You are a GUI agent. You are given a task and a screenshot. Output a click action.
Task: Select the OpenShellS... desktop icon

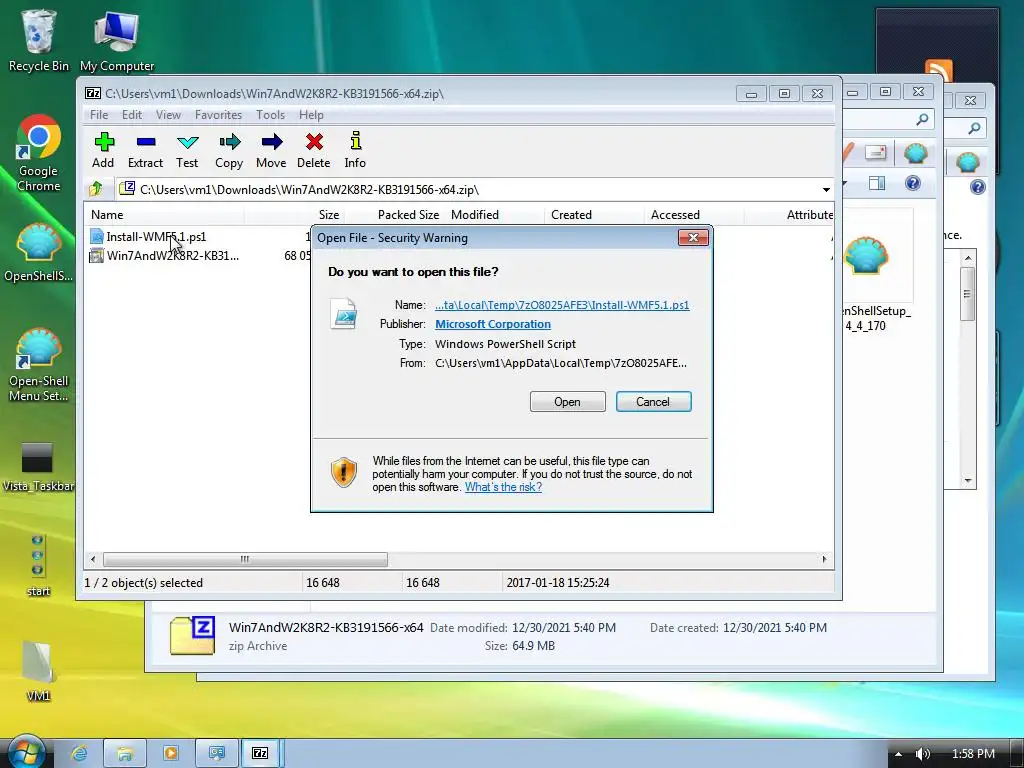39,253
